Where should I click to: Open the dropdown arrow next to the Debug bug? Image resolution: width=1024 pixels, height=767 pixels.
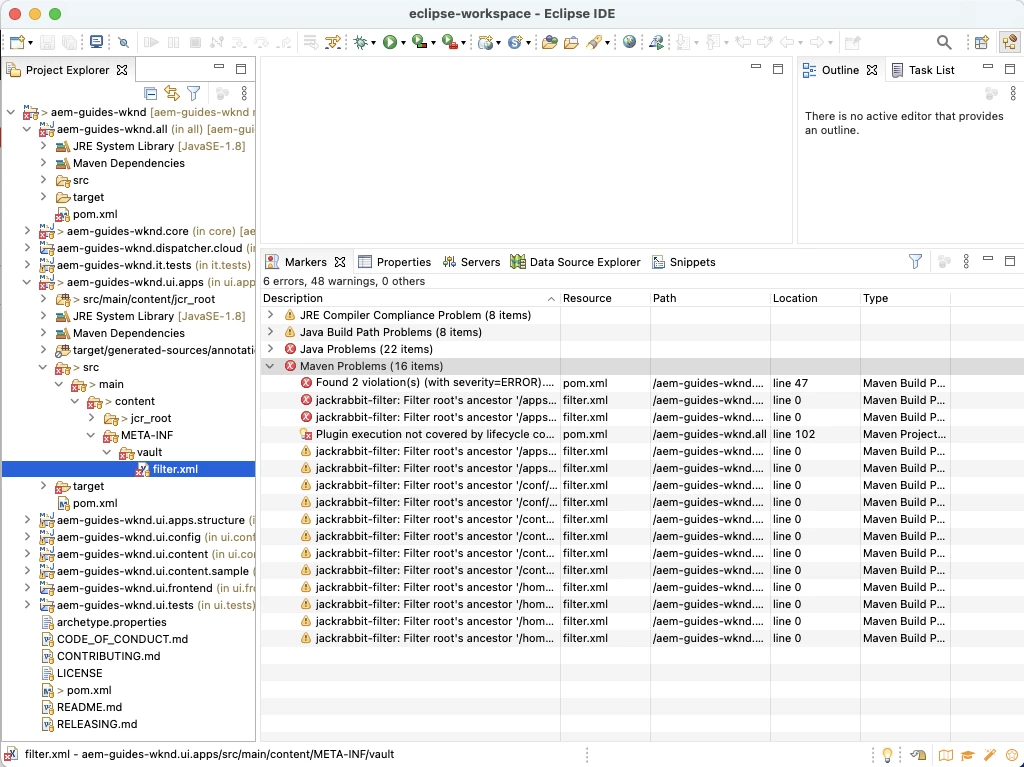(x=373, y=43)
